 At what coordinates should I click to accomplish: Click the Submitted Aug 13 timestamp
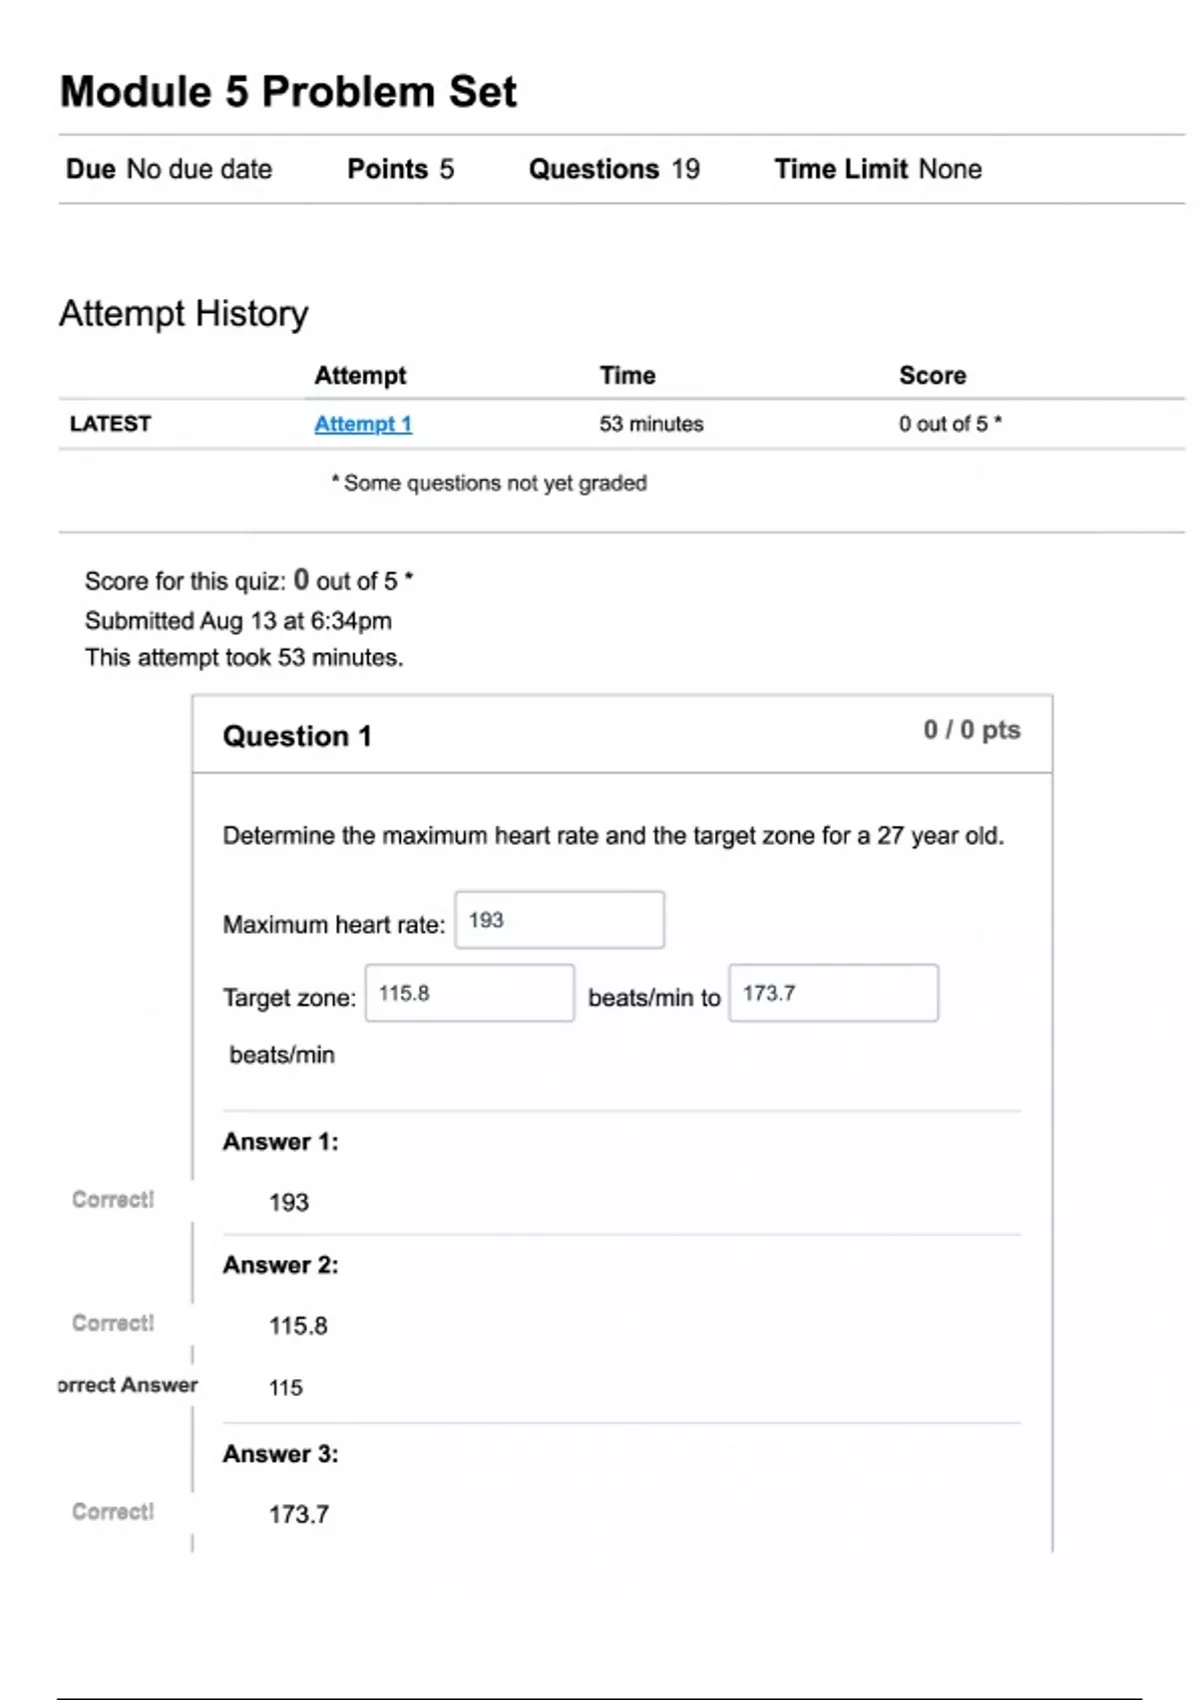239,619
